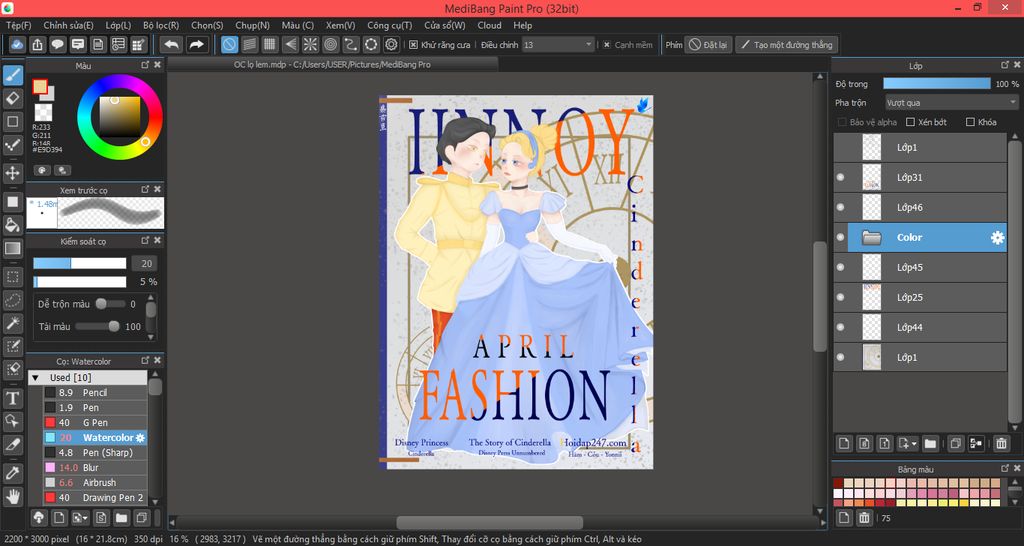Select the Airbrush brush
Viewport: 1024px width, 546px height.
pos(95,483)
